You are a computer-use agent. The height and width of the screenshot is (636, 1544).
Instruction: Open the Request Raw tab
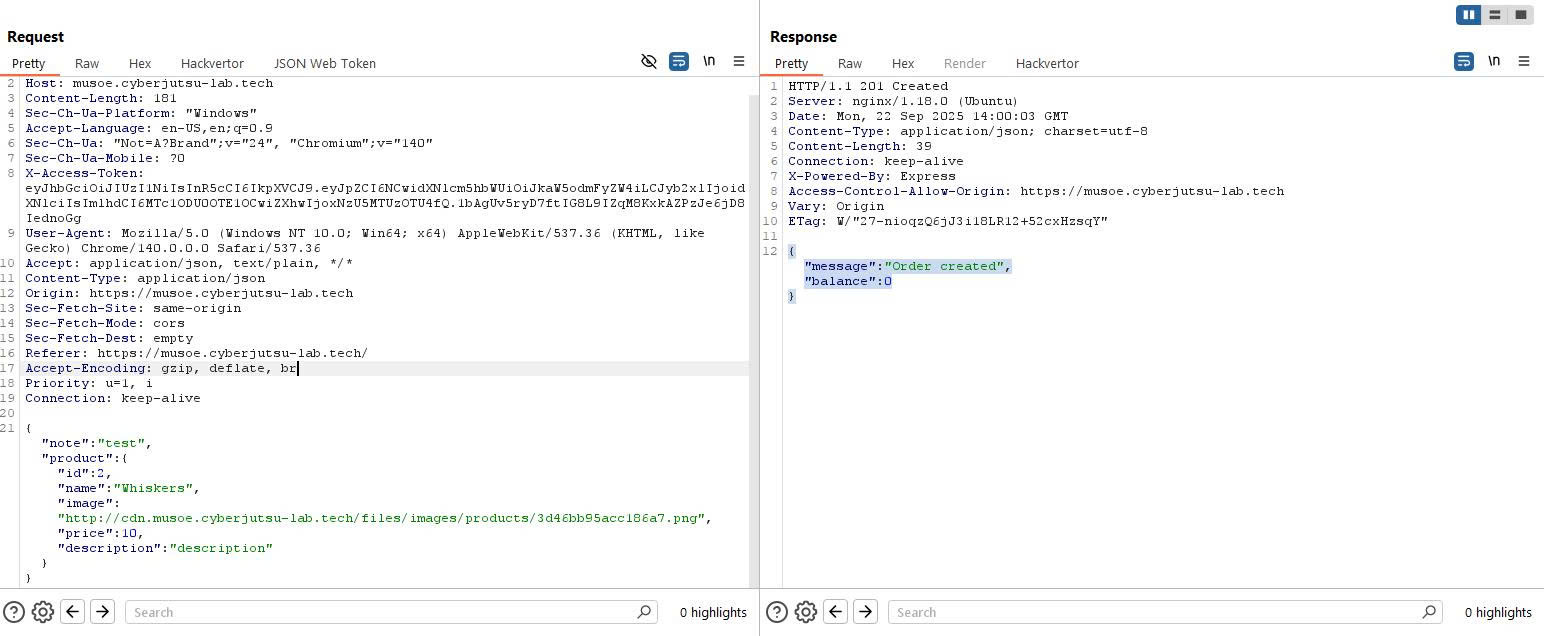pyautogui.click(x=87, y=63)
